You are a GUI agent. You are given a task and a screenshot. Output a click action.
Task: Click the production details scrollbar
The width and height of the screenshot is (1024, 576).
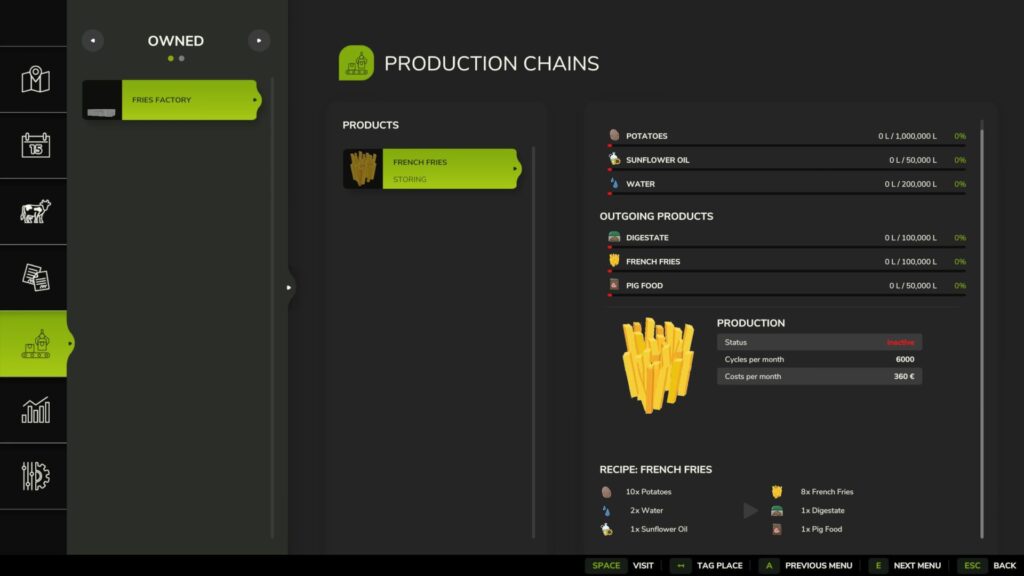pos(981,330)
